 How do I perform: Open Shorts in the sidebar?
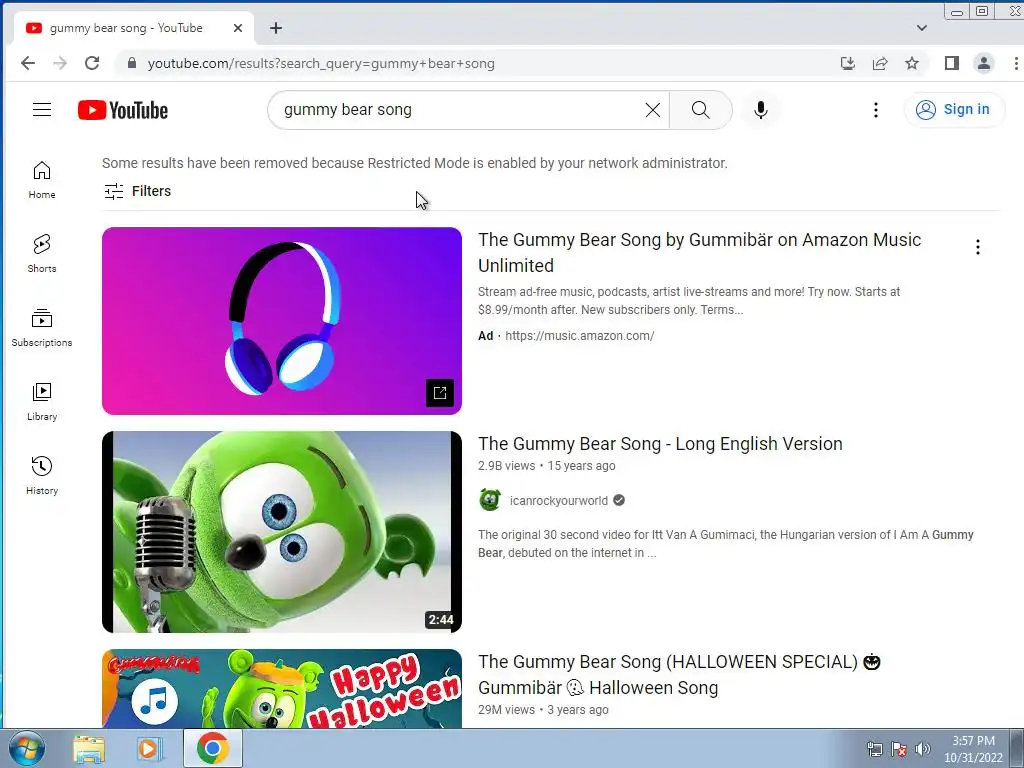[x=42, y=253]
